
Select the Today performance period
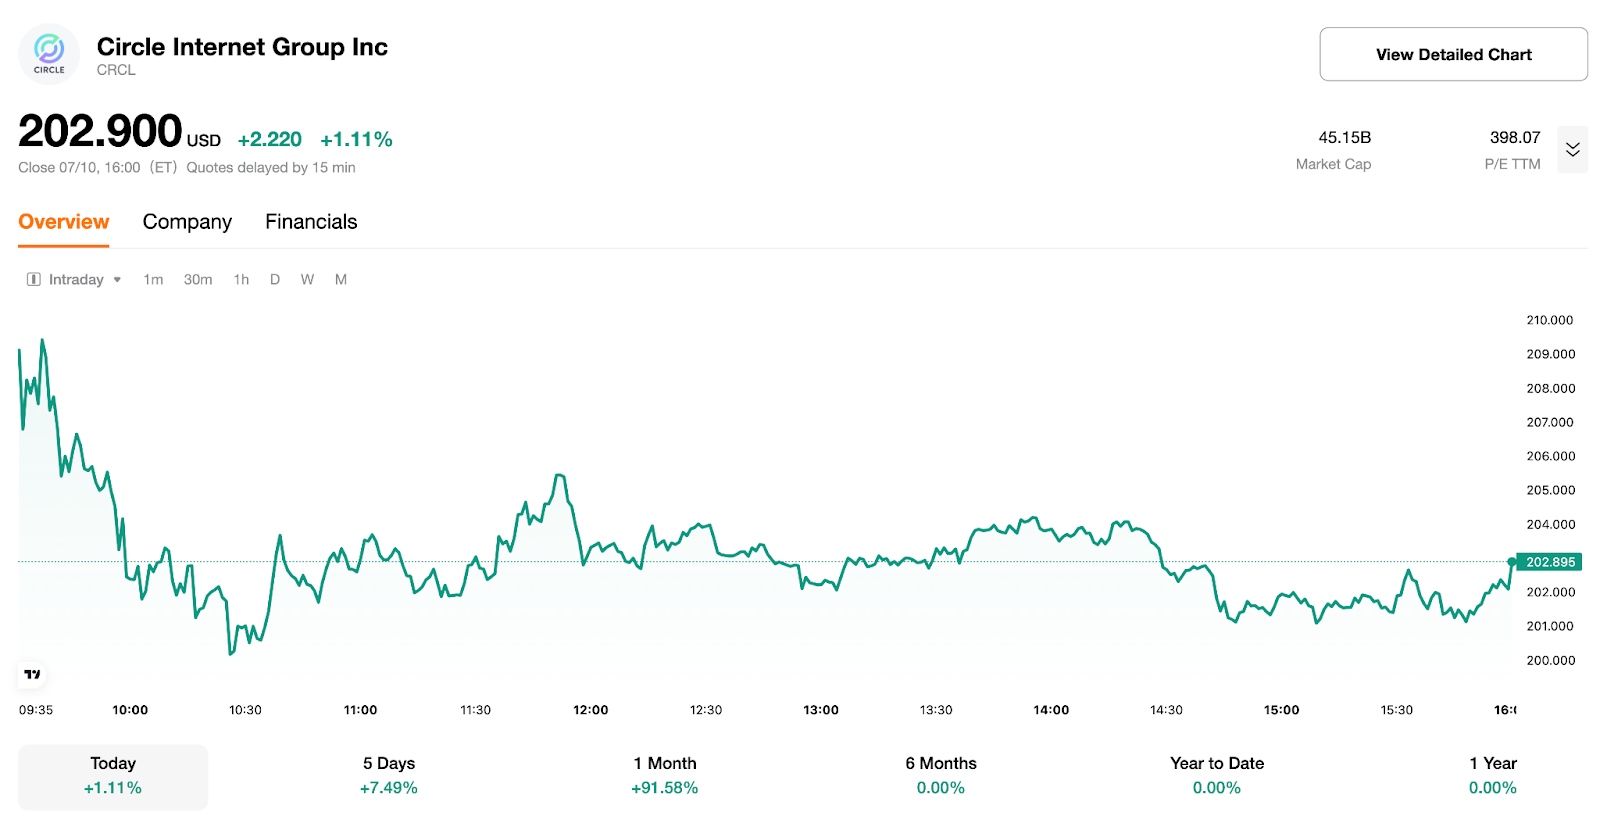tap(113, 776)
